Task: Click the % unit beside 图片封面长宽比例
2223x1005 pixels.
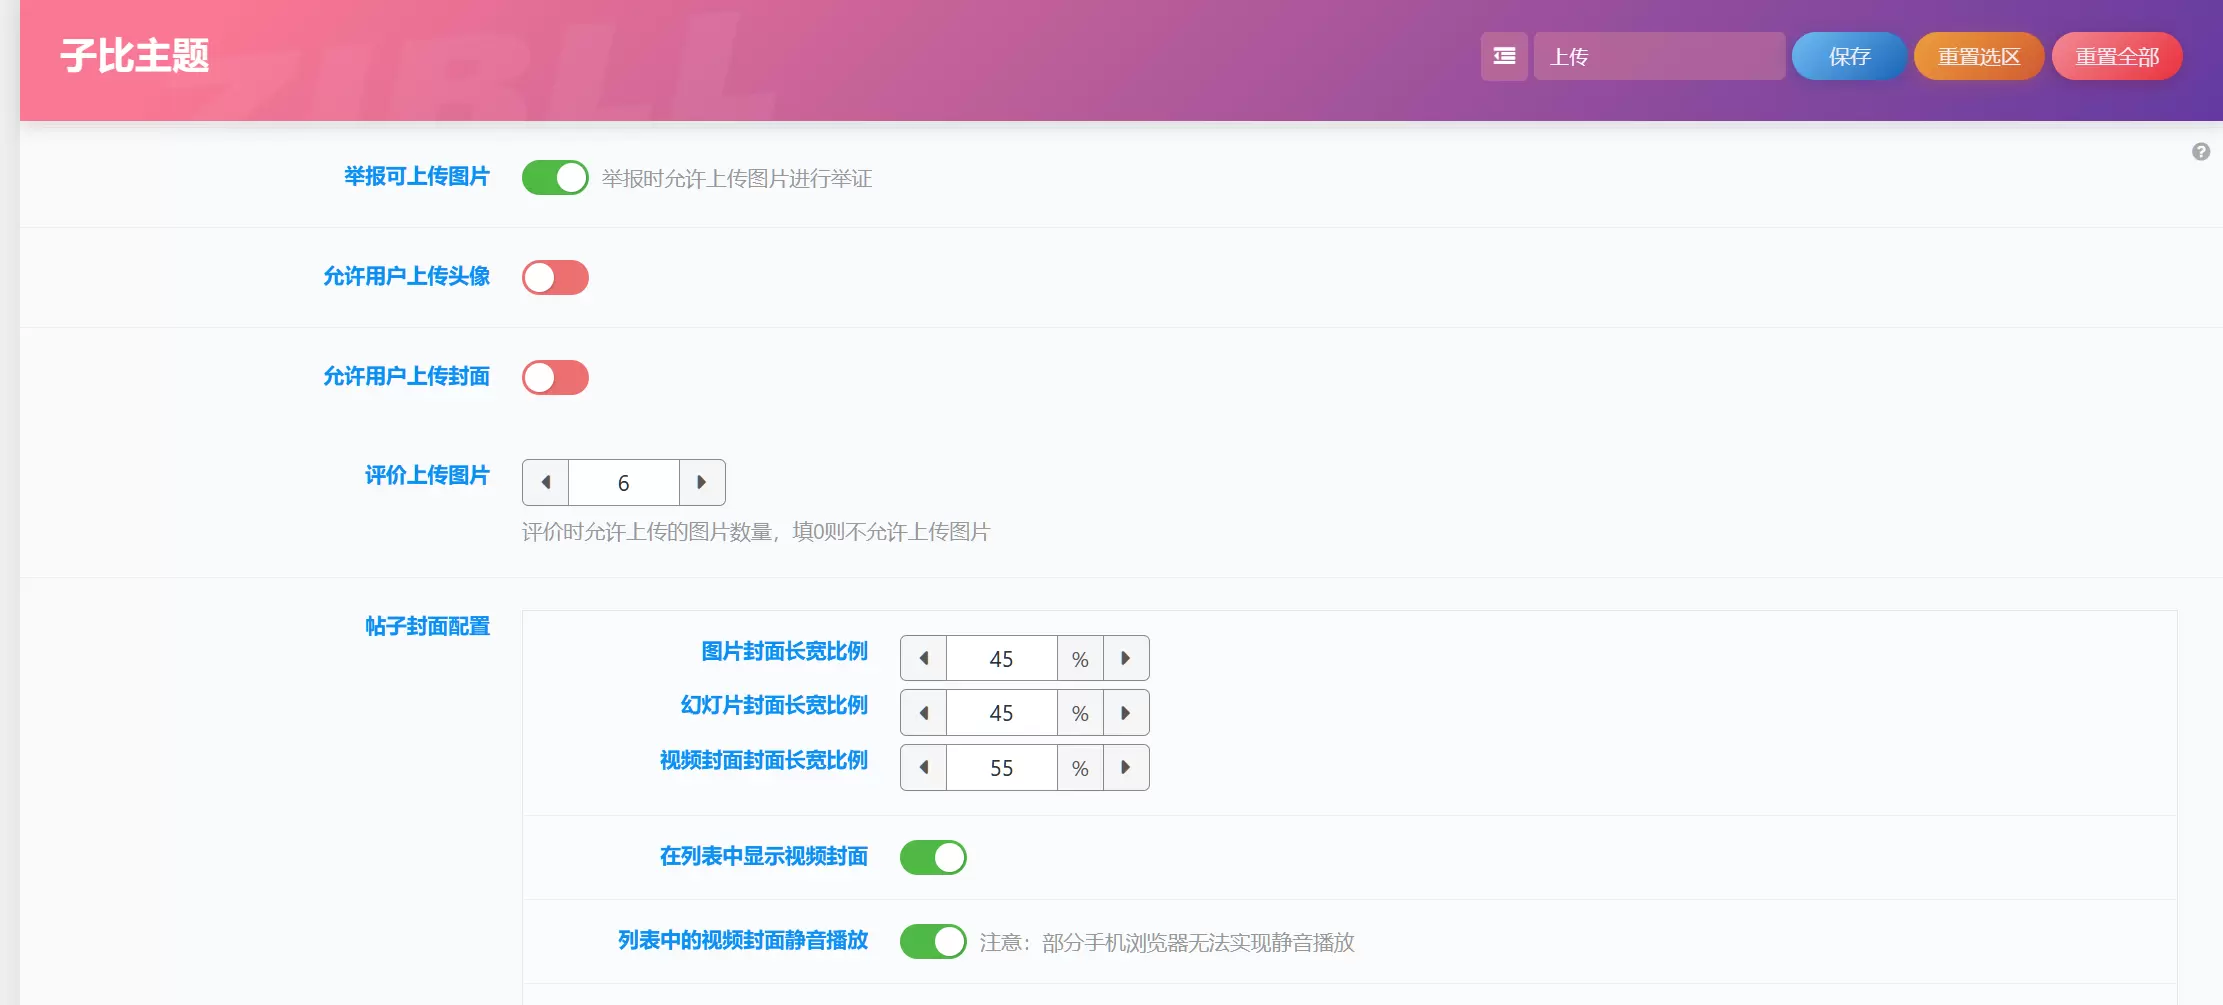Action: point(1080,659)
